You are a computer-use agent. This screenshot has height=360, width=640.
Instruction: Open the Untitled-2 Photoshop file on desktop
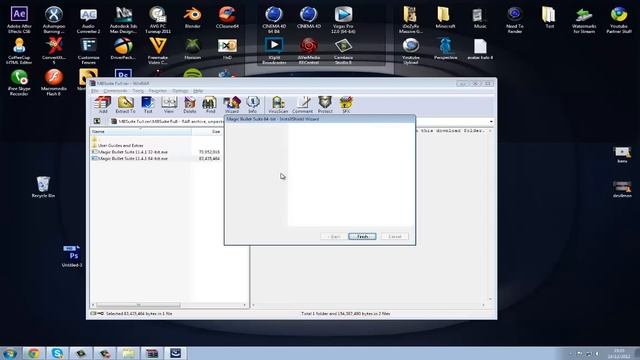72,256
